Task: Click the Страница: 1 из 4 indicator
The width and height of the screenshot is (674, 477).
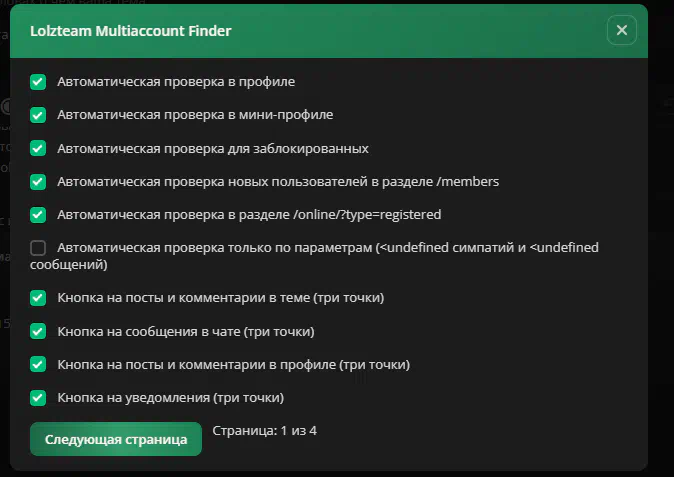Action: (264, 431)
